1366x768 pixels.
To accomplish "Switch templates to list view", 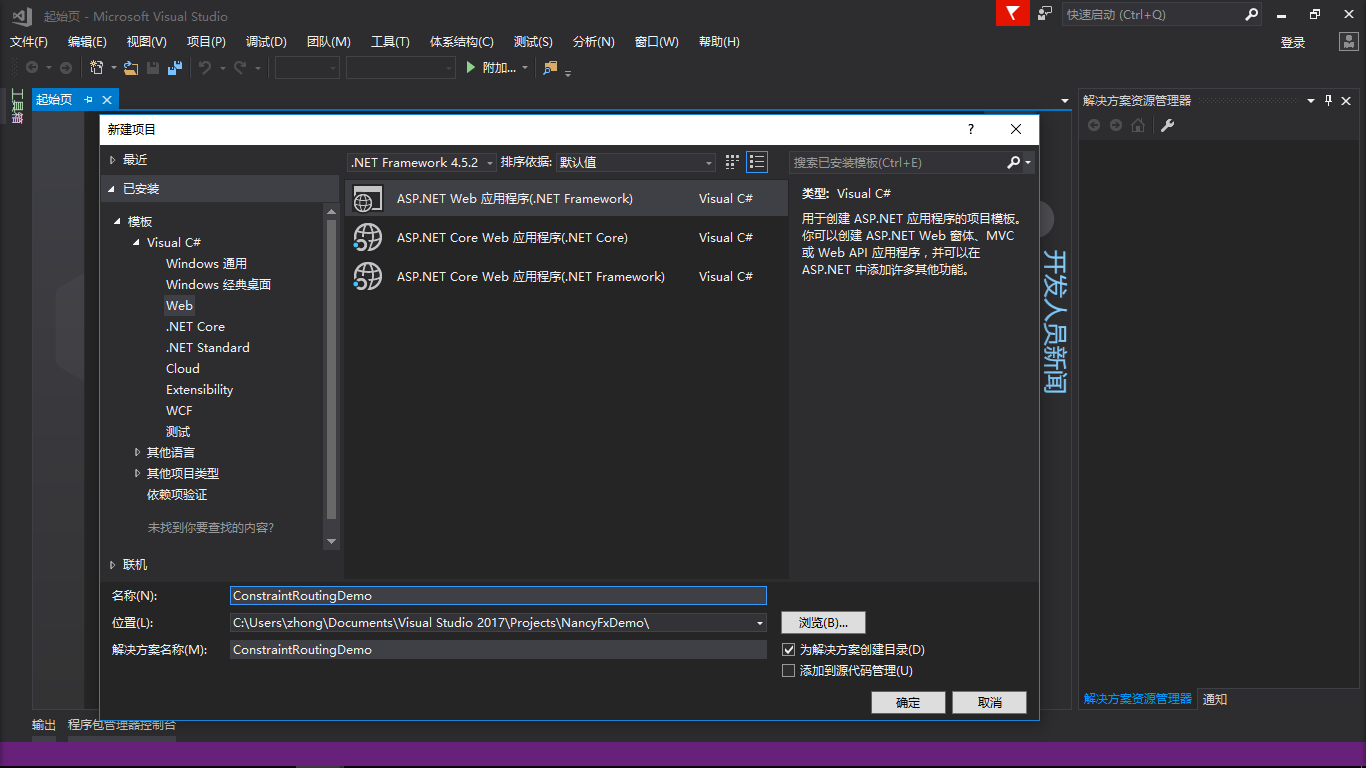I will [x=757, y=162].
